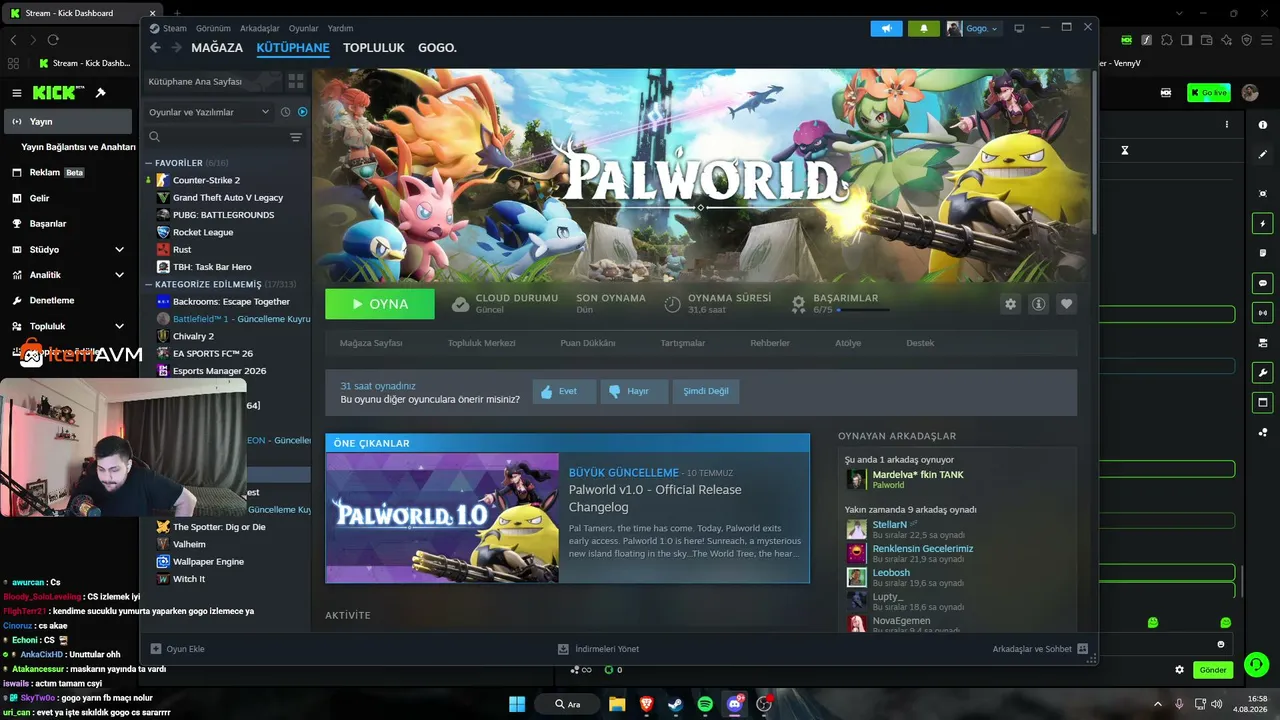Open Palworld Atölye workshop link

tap(848, 343)
